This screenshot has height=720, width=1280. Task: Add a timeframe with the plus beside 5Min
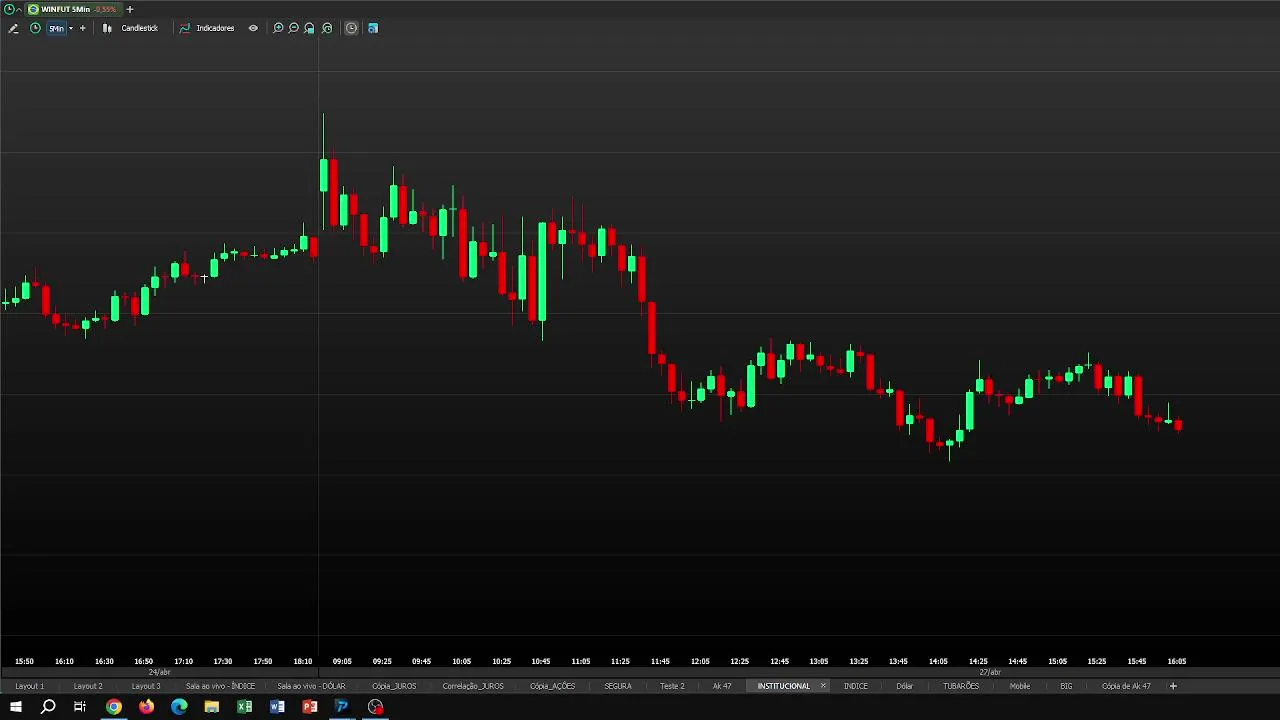tap(82, 28)
